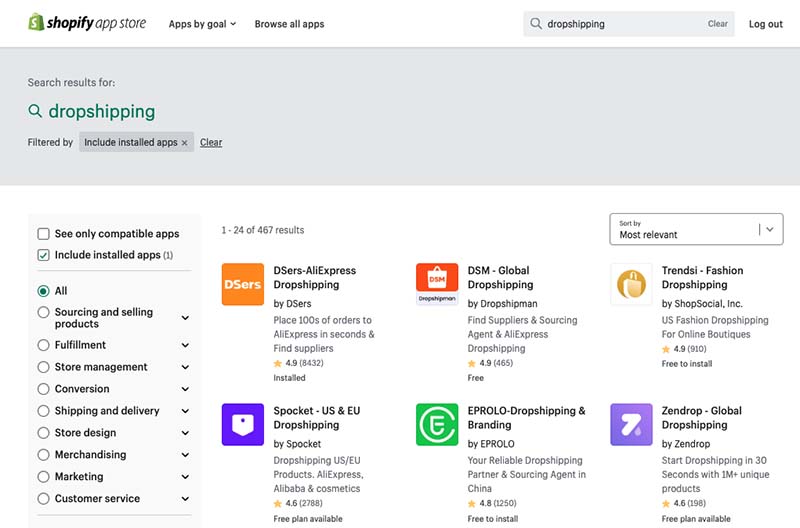
Task: Expand the Marketing category chevron
Action: pyautogui.click(x=185, y=477)
